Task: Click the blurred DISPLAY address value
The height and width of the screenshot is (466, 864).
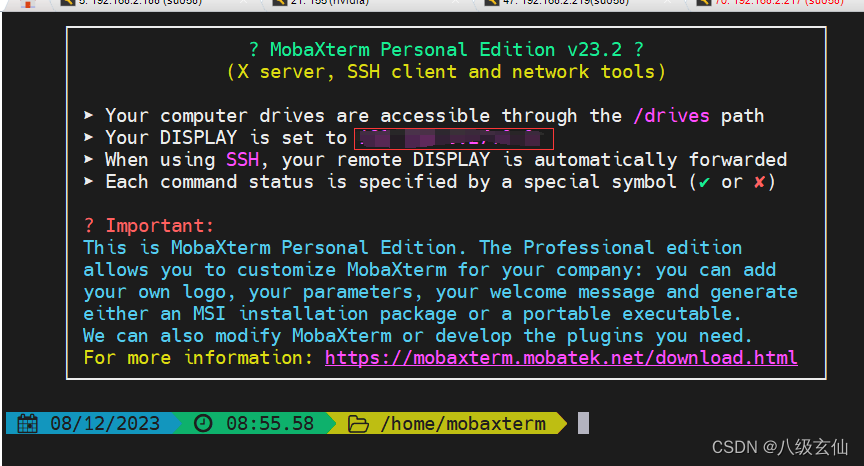Action: (x=454, y=139)
